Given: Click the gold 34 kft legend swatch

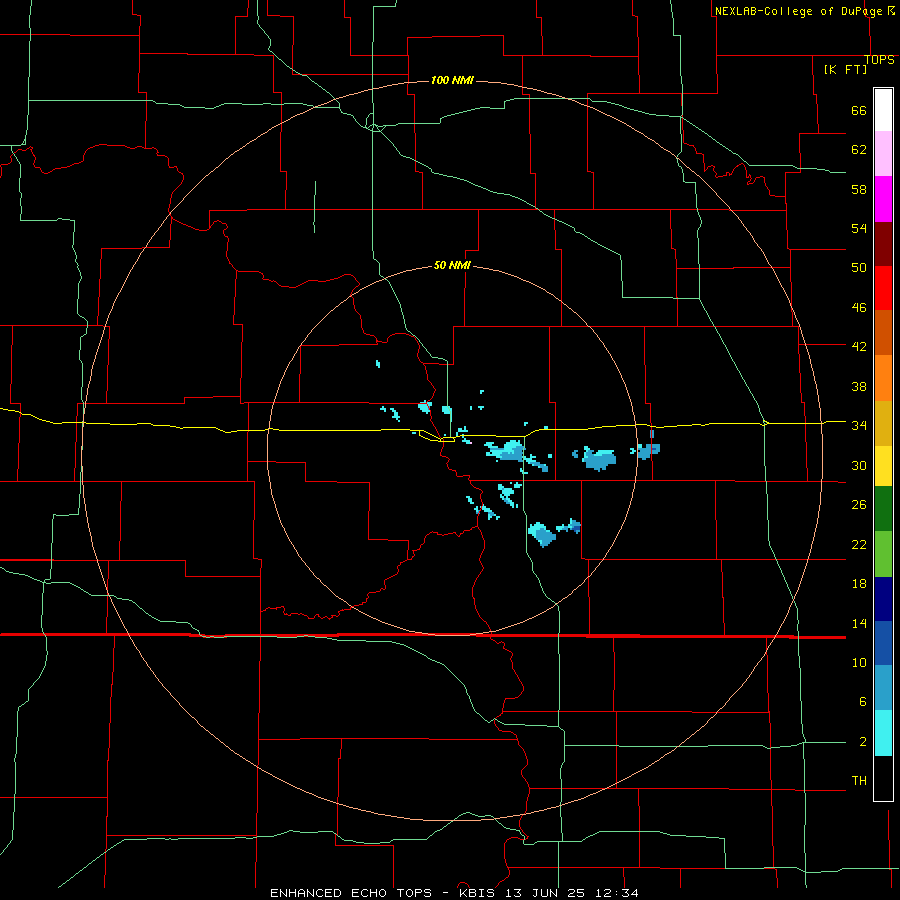Looking at the screenshot, I should (883, 423).
